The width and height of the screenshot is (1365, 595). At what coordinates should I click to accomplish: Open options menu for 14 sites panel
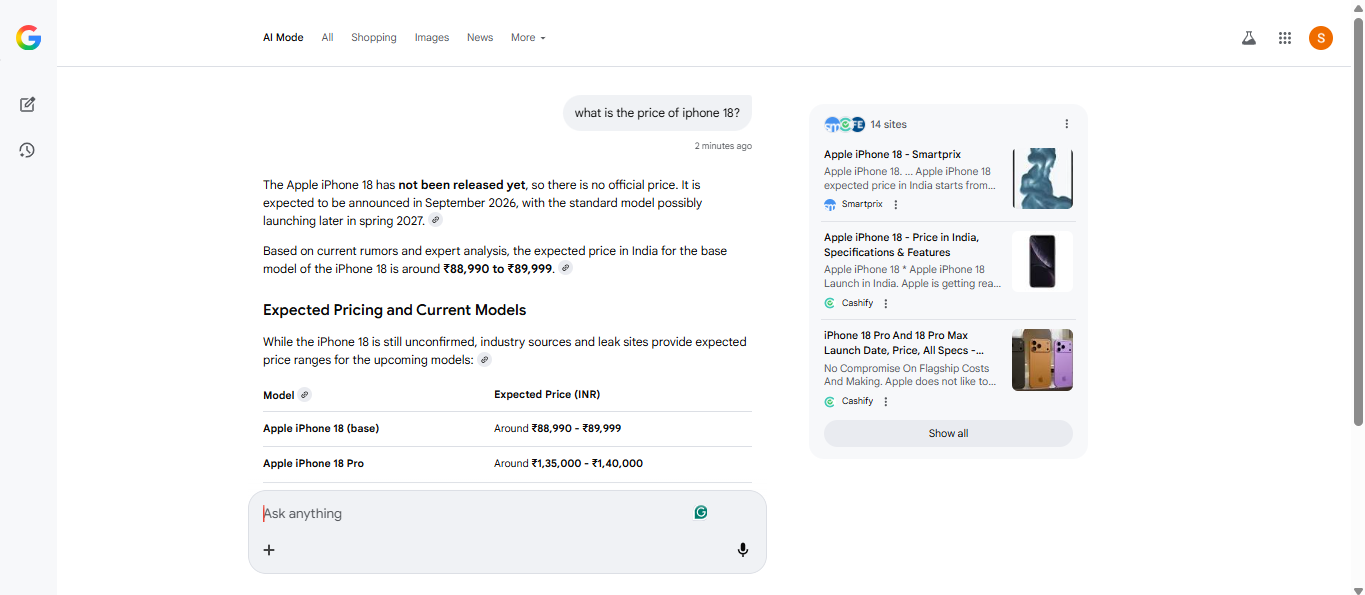pos(1066,124)
